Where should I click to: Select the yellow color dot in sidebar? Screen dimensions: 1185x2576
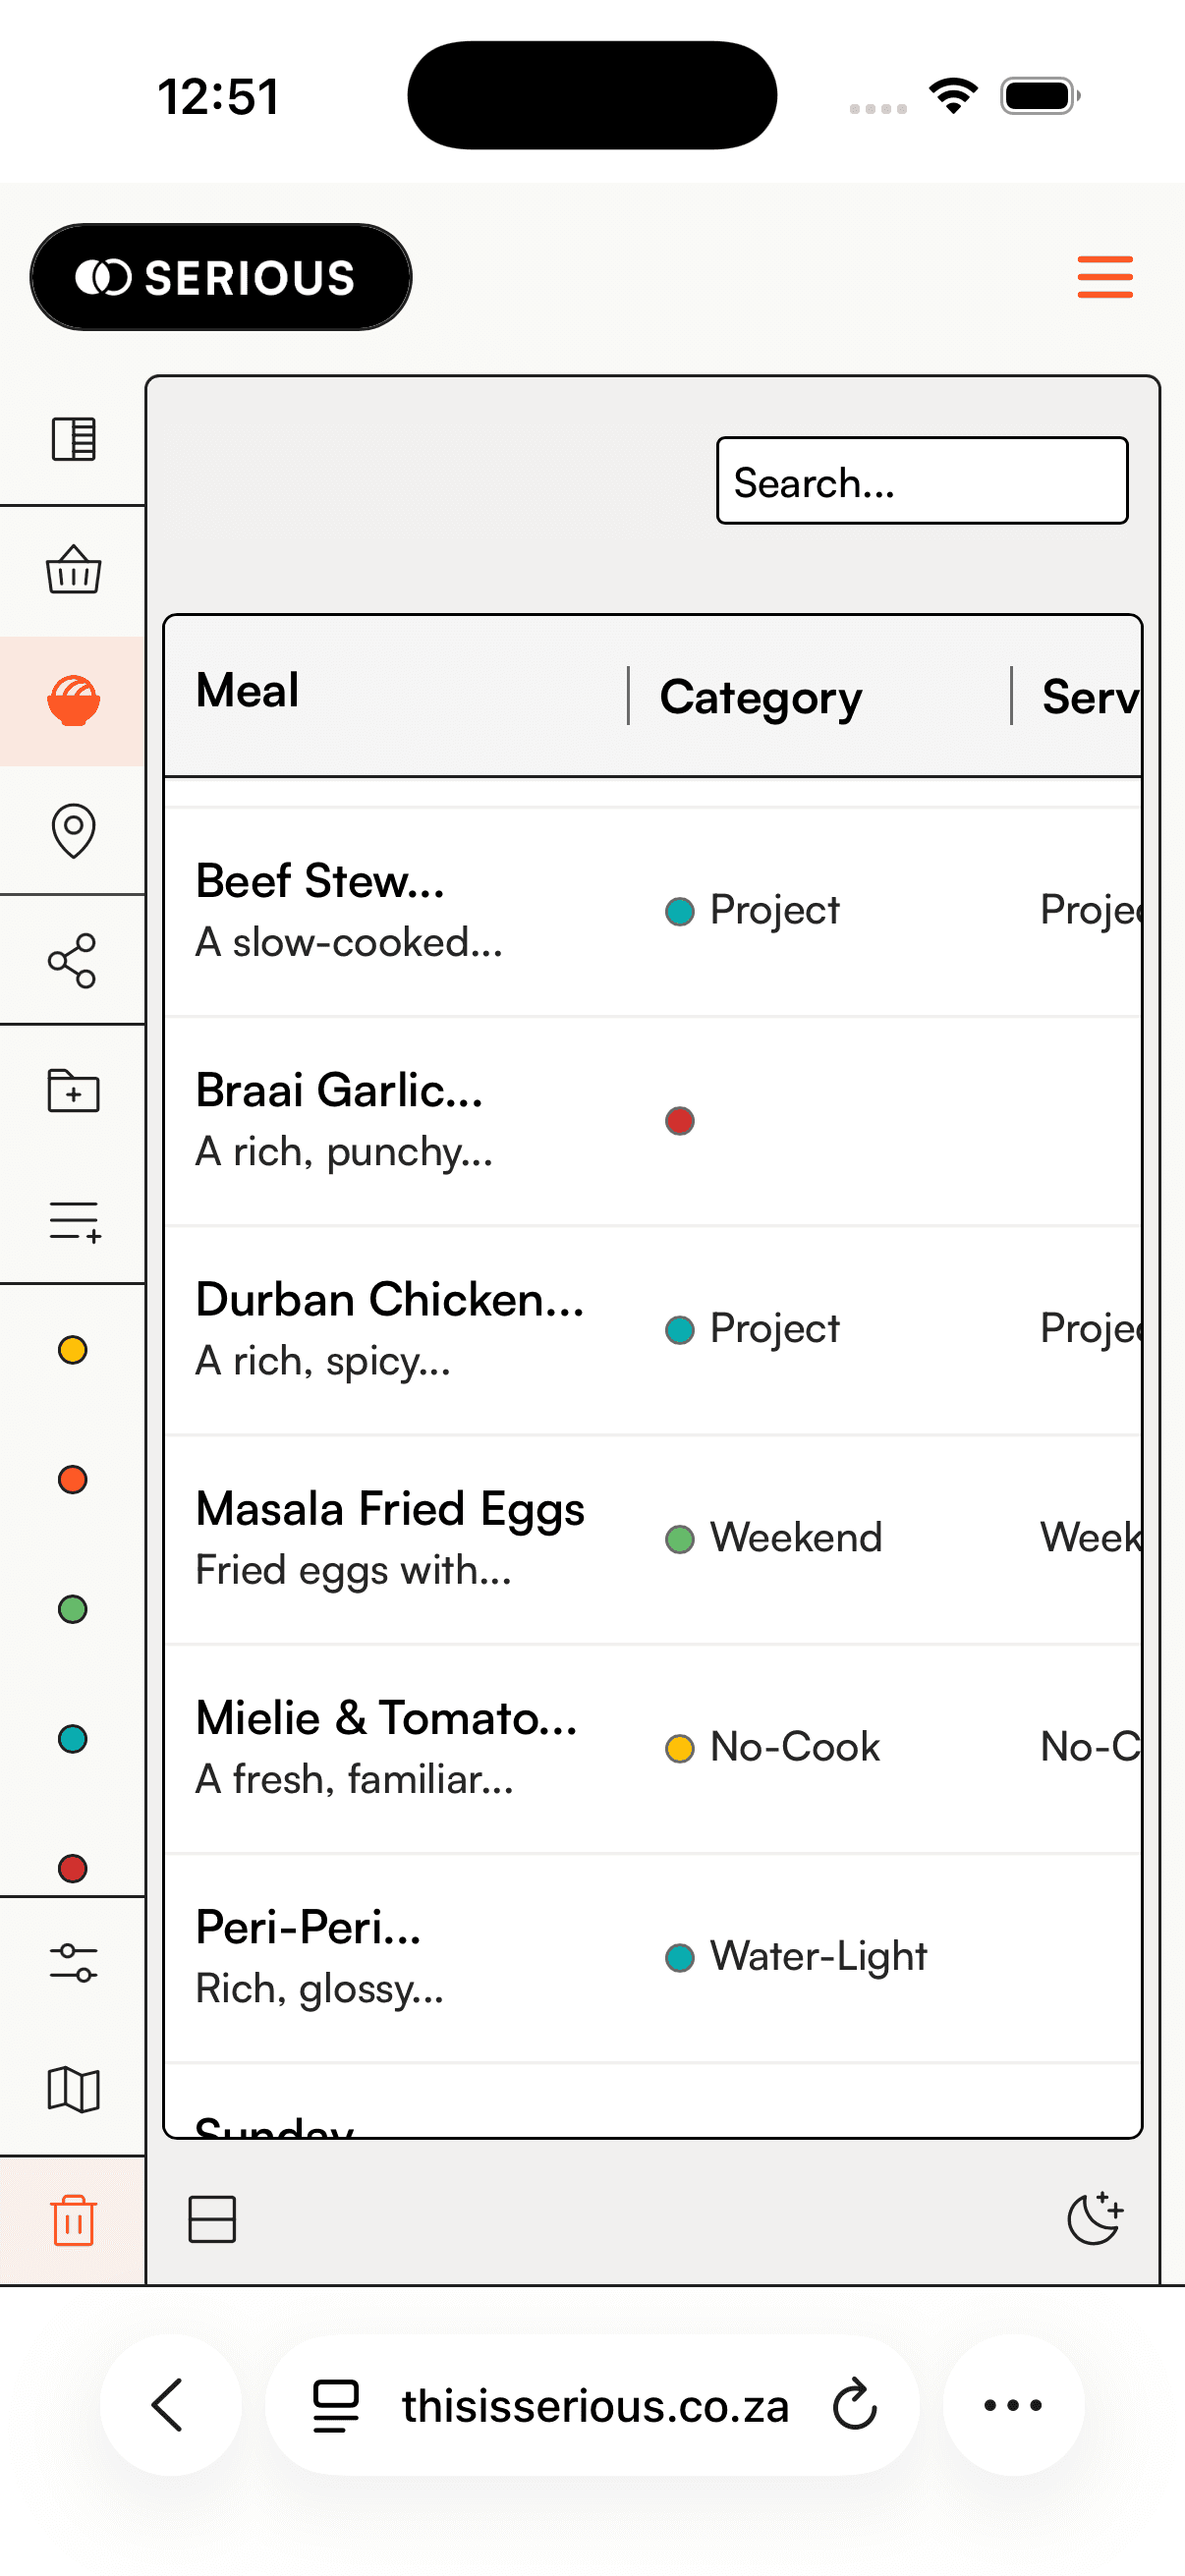73,1350
